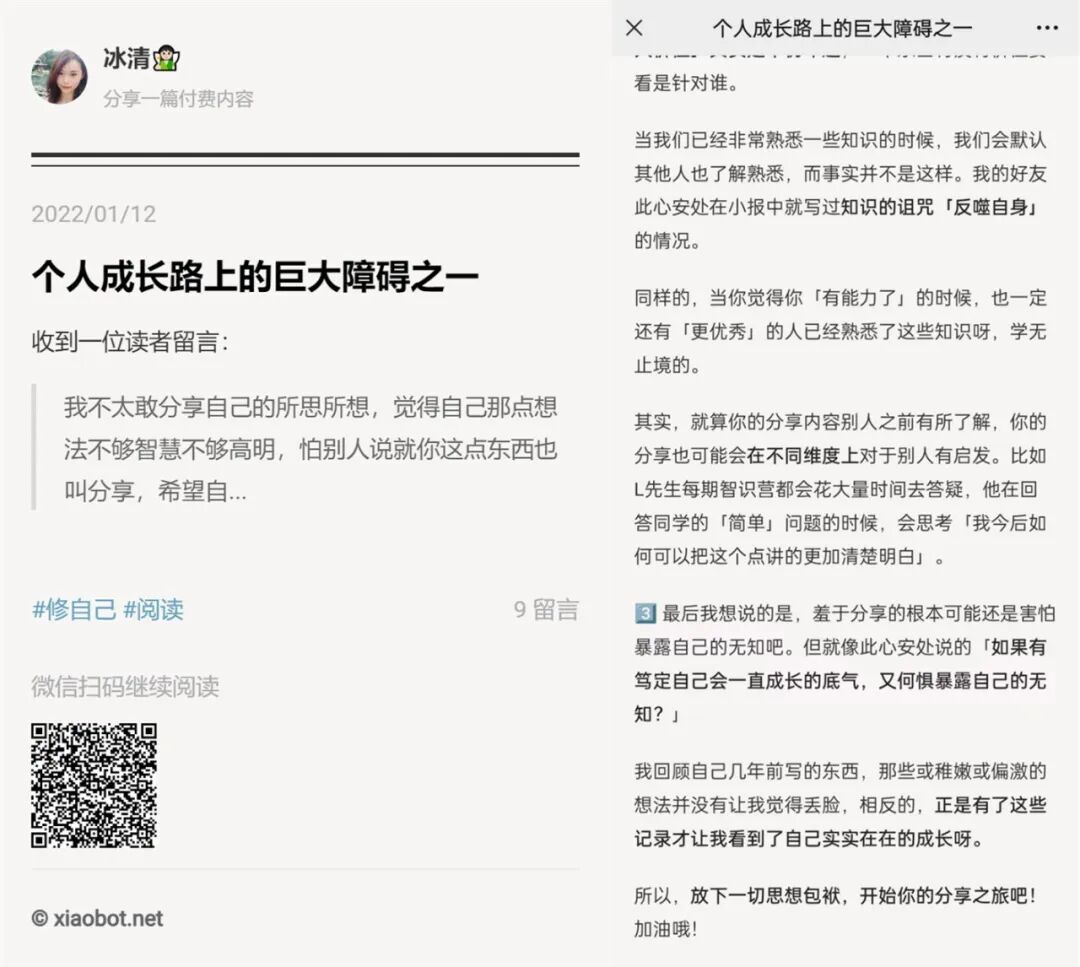This screenshot has height=967, width=1080.
Task: Click the bold text 放下一切思想包袱
Action: point(765,895)
